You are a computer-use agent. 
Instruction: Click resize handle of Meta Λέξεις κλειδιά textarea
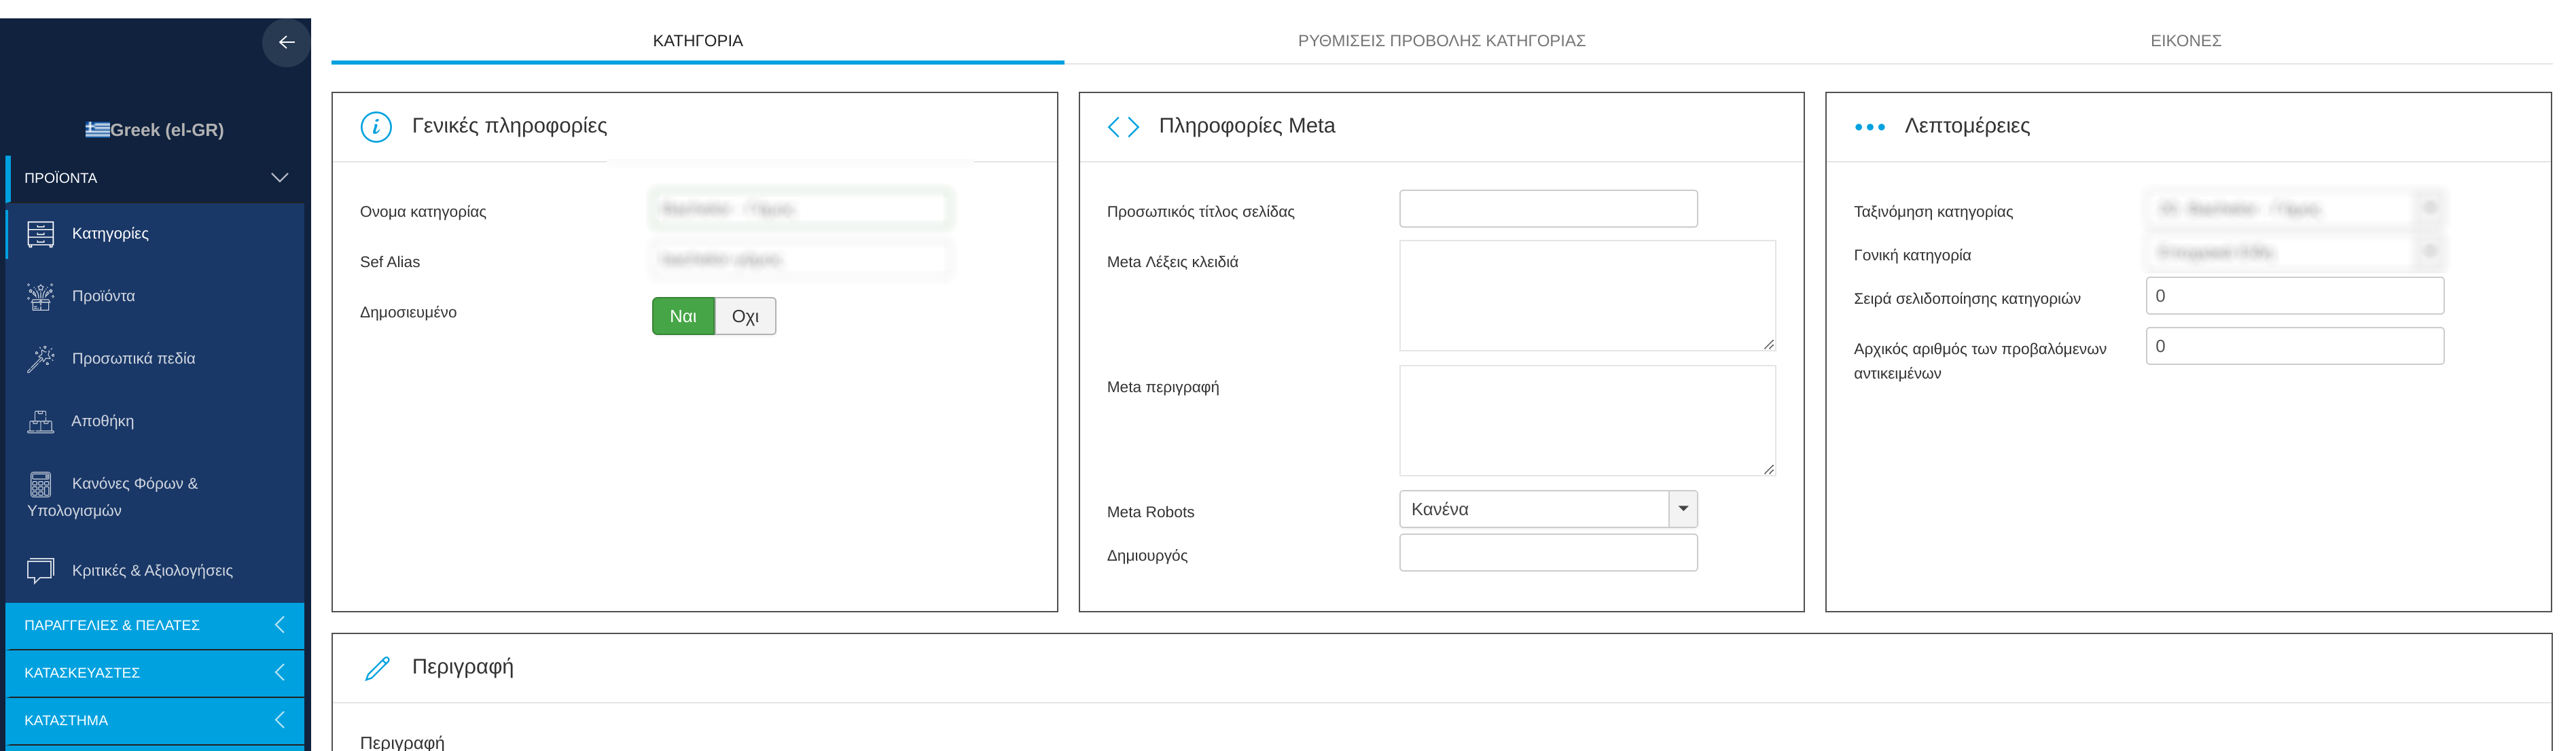[1768, 344]
